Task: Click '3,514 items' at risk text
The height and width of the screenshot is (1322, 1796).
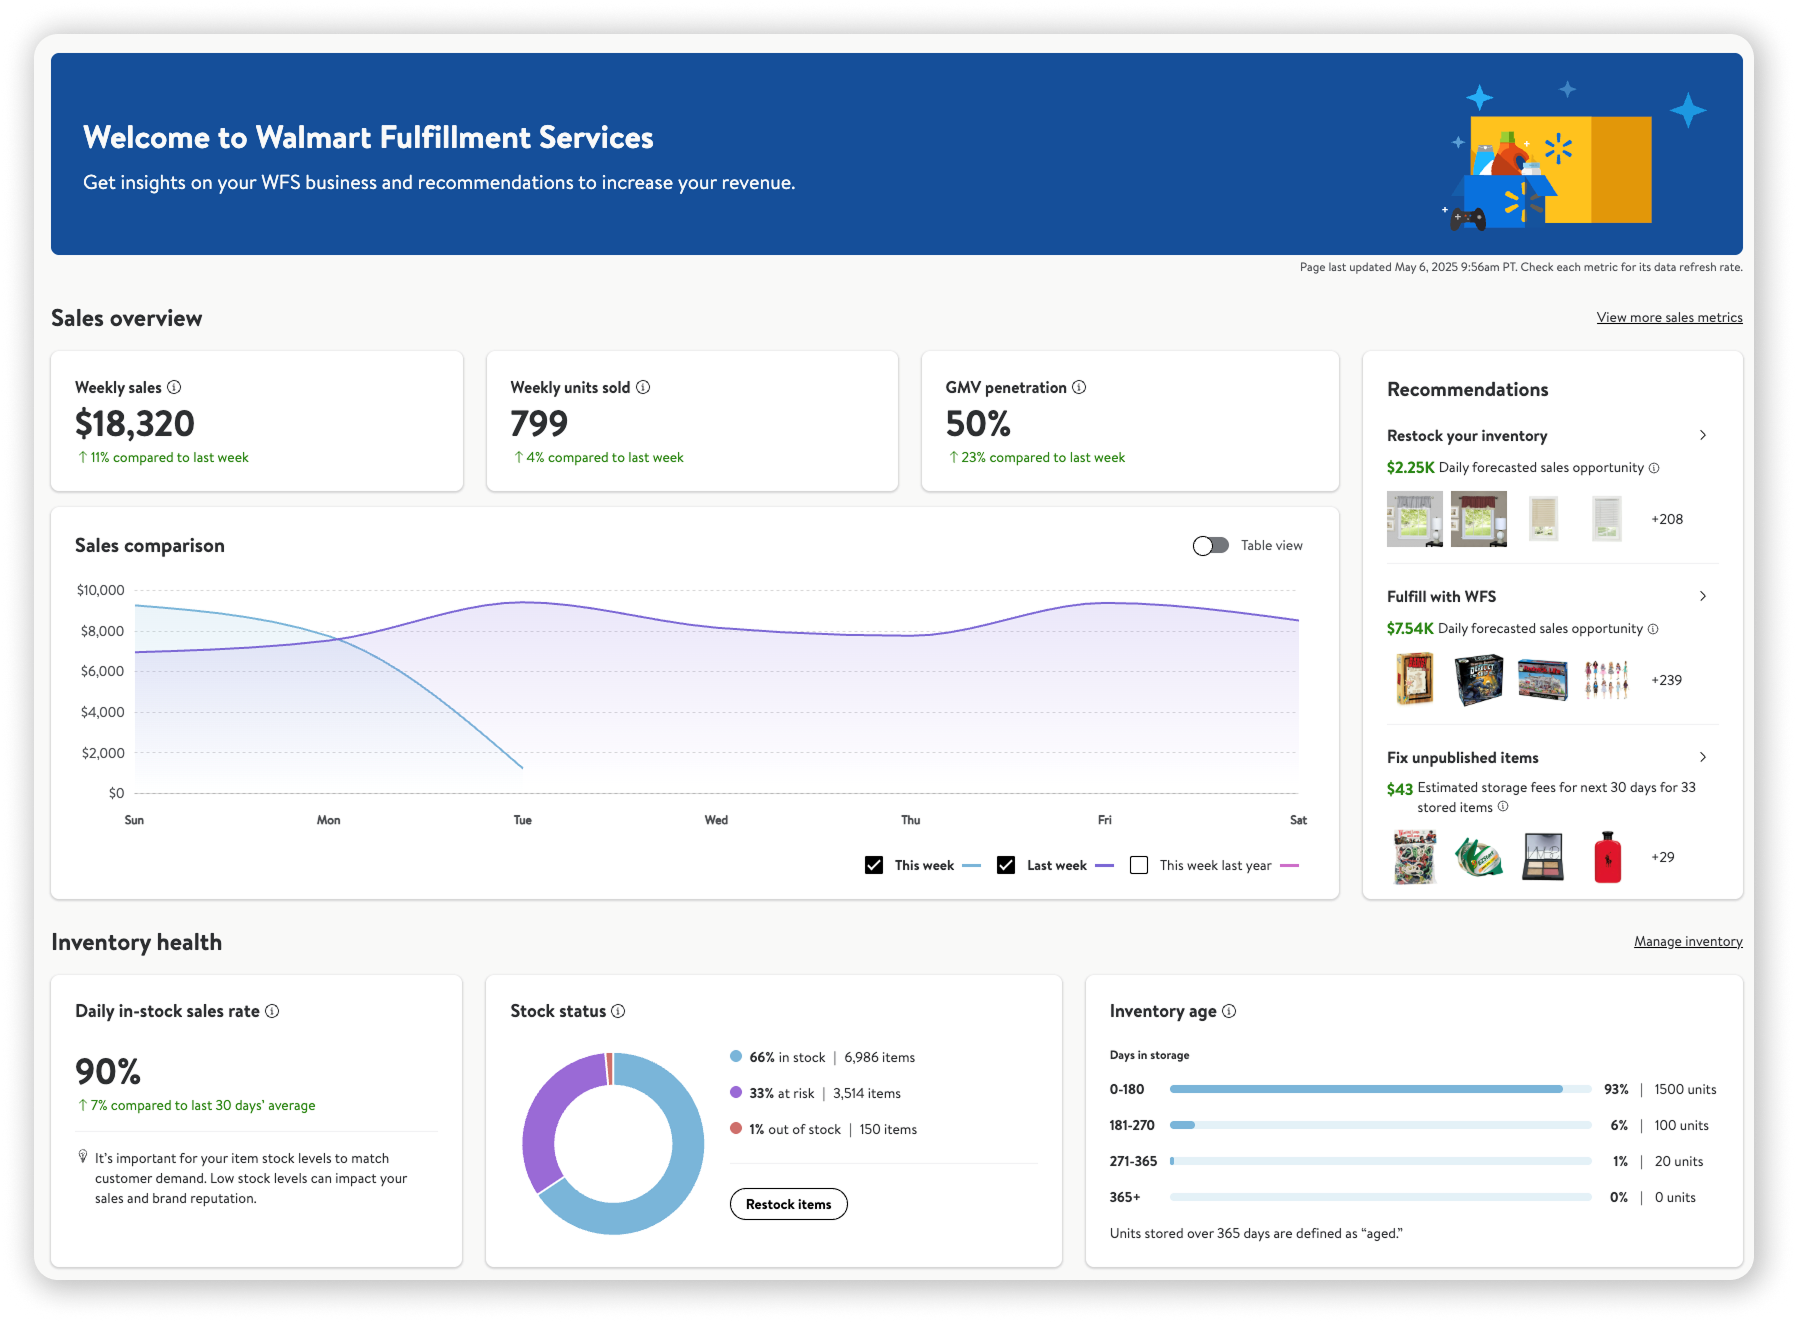Action: click(x=866, y=1093)
